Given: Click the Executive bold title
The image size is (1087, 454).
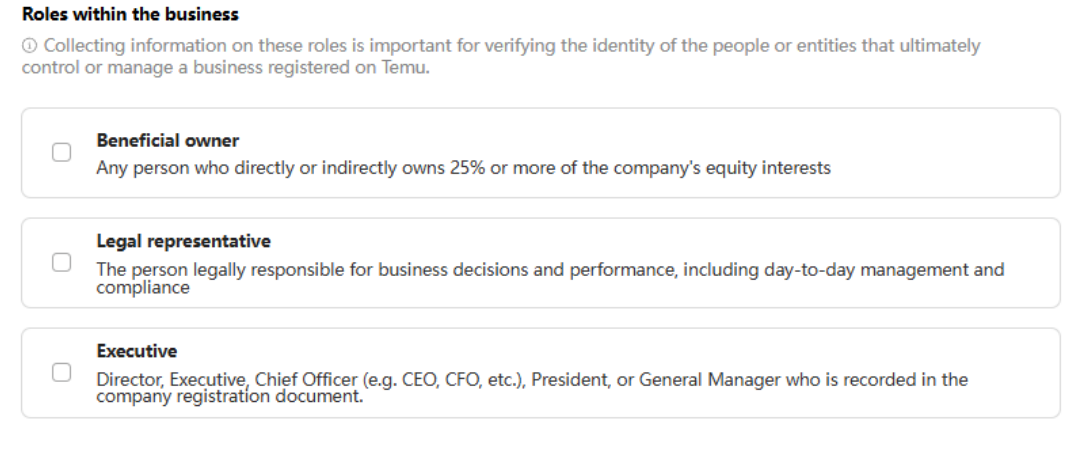Looking at the screenshot, I should coord(137,351).
